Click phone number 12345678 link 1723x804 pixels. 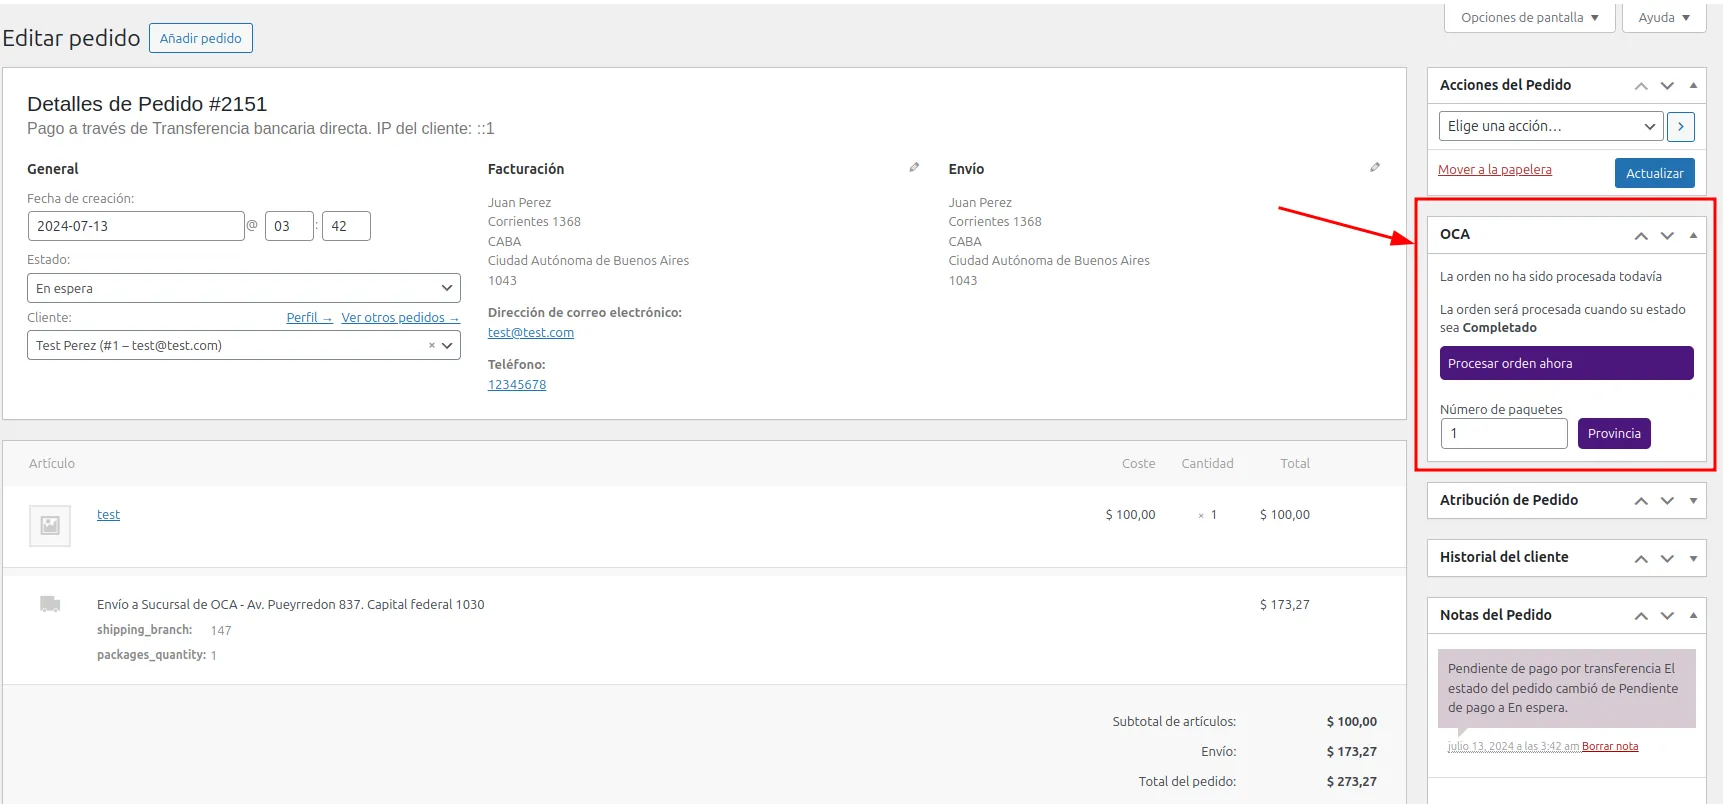(x=517, y=385)
